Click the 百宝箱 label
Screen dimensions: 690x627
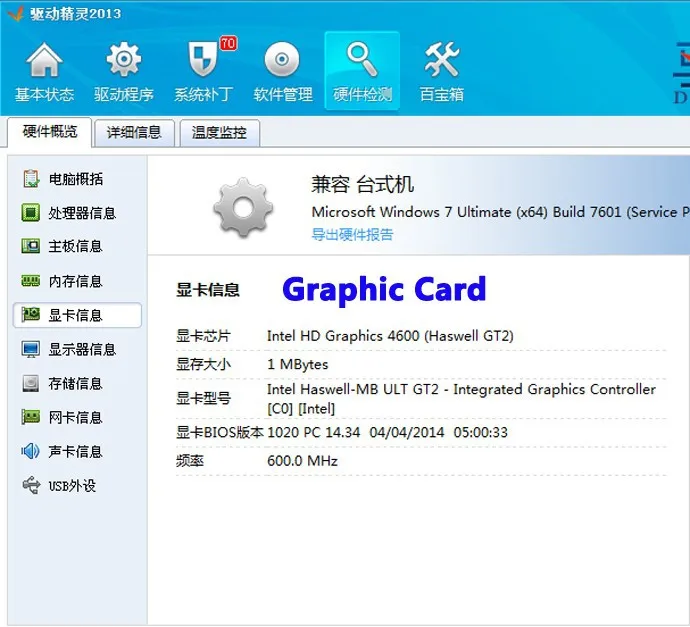click(441, 94)
